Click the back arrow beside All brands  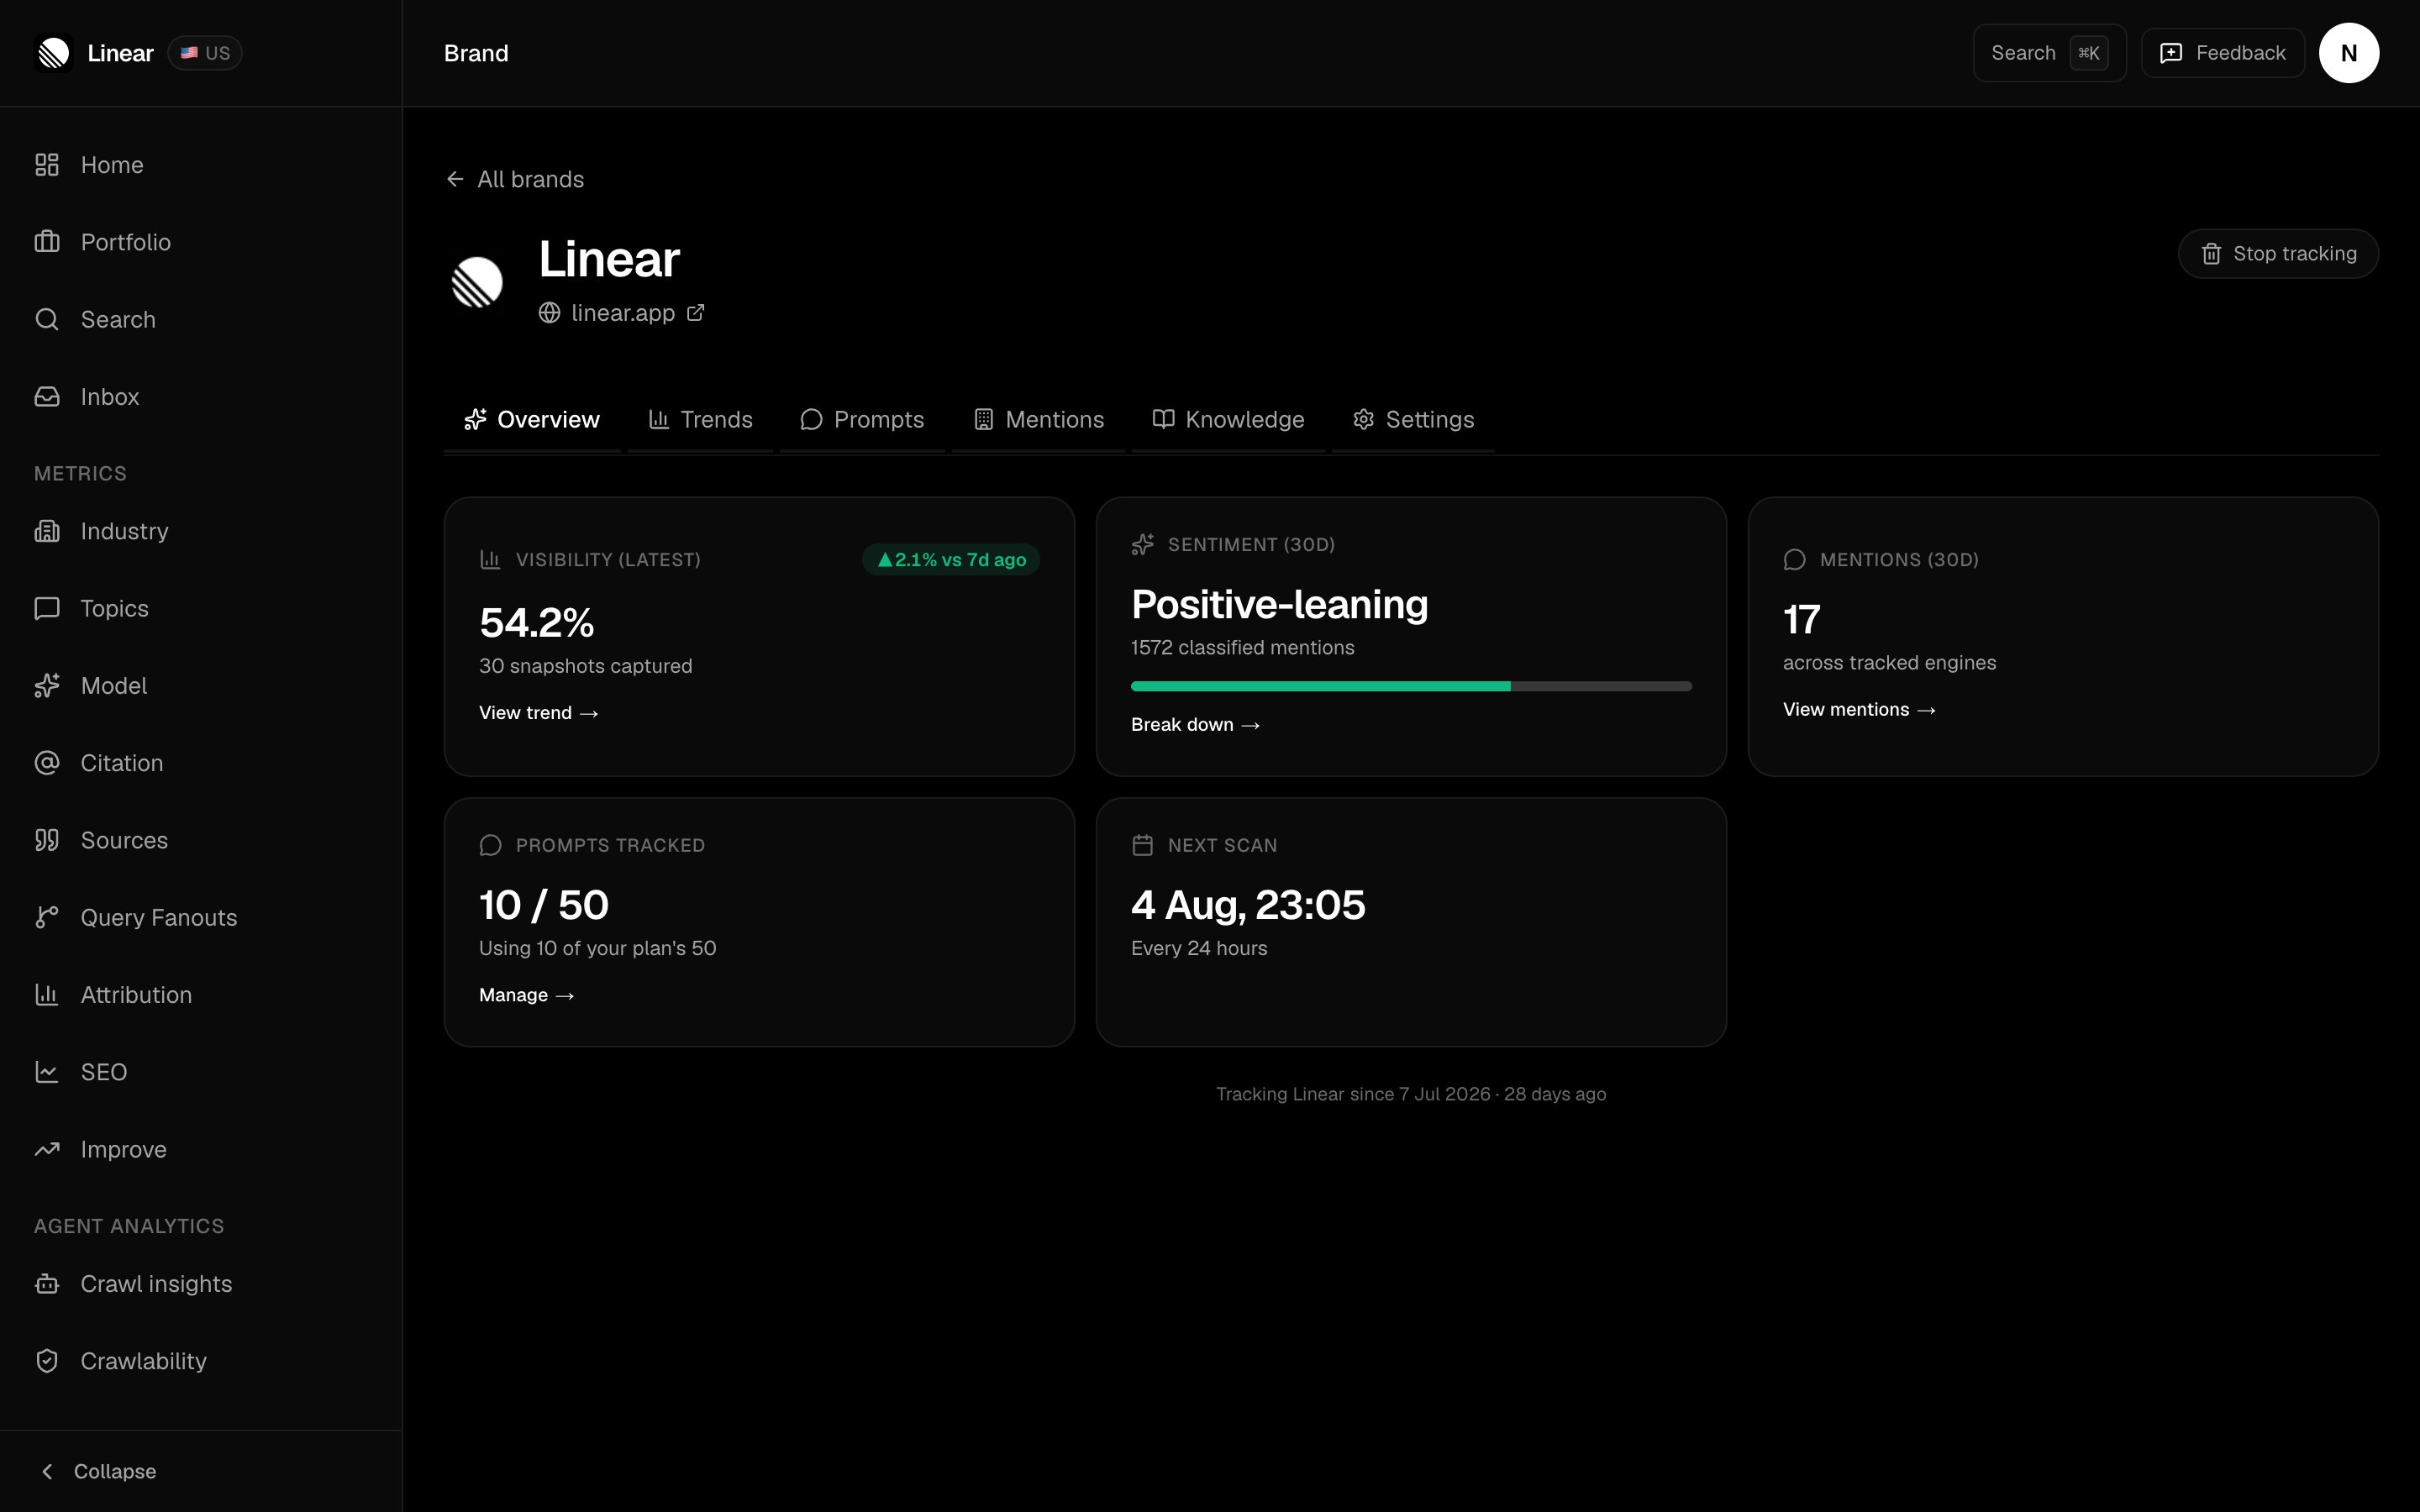tap(455, 179)
